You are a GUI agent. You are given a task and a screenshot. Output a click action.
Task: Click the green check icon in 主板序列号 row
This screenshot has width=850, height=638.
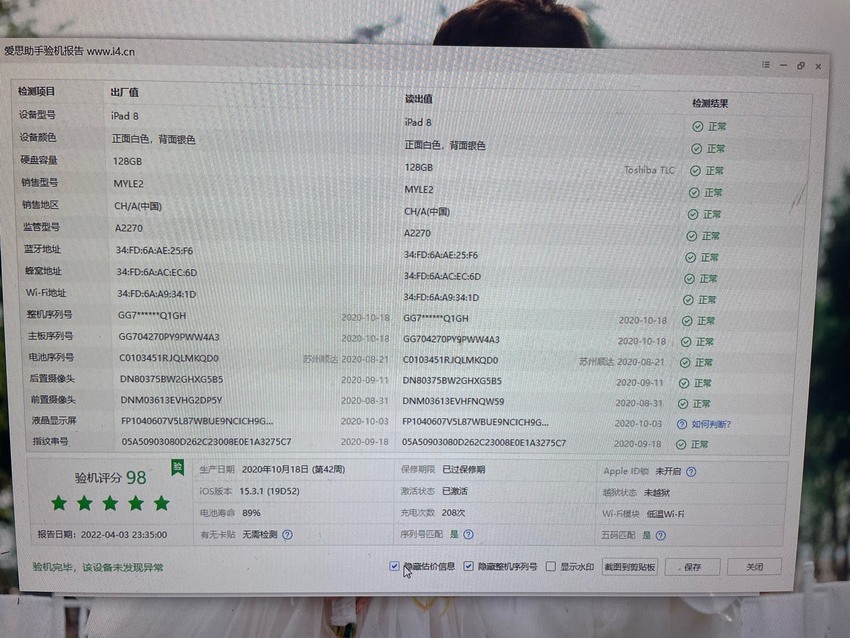click(x=686, y=342)
